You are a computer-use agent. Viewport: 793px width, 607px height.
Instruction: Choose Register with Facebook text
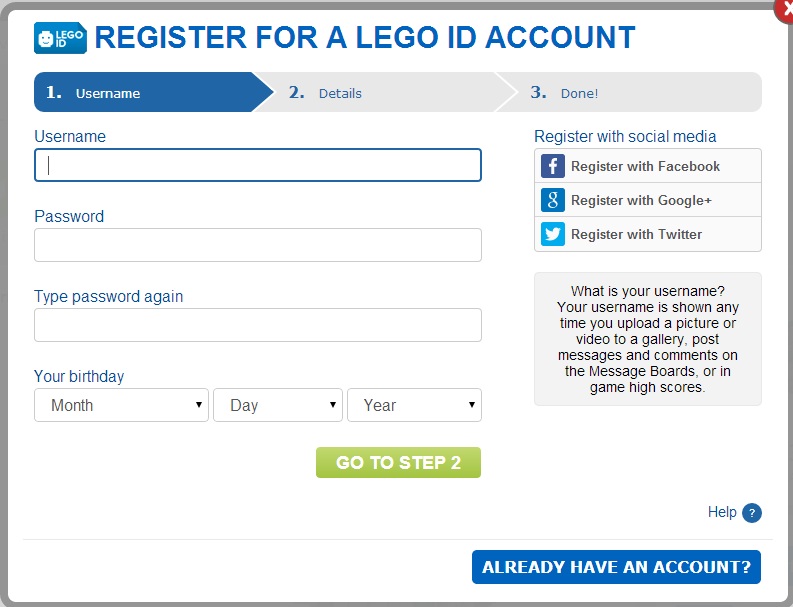[645, 166]
